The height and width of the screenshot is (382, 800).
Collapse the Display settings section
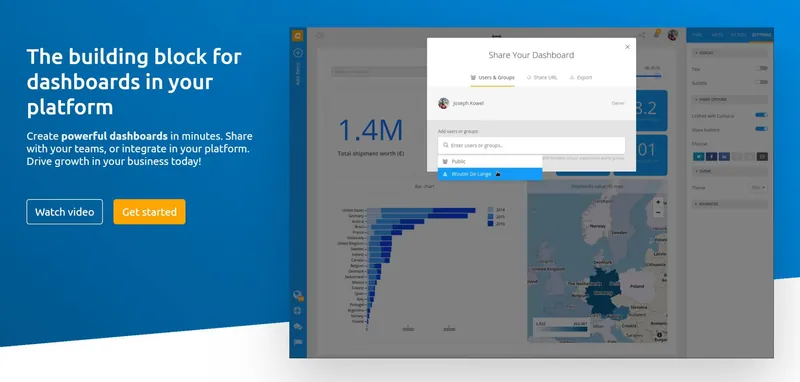coord(730,53)
